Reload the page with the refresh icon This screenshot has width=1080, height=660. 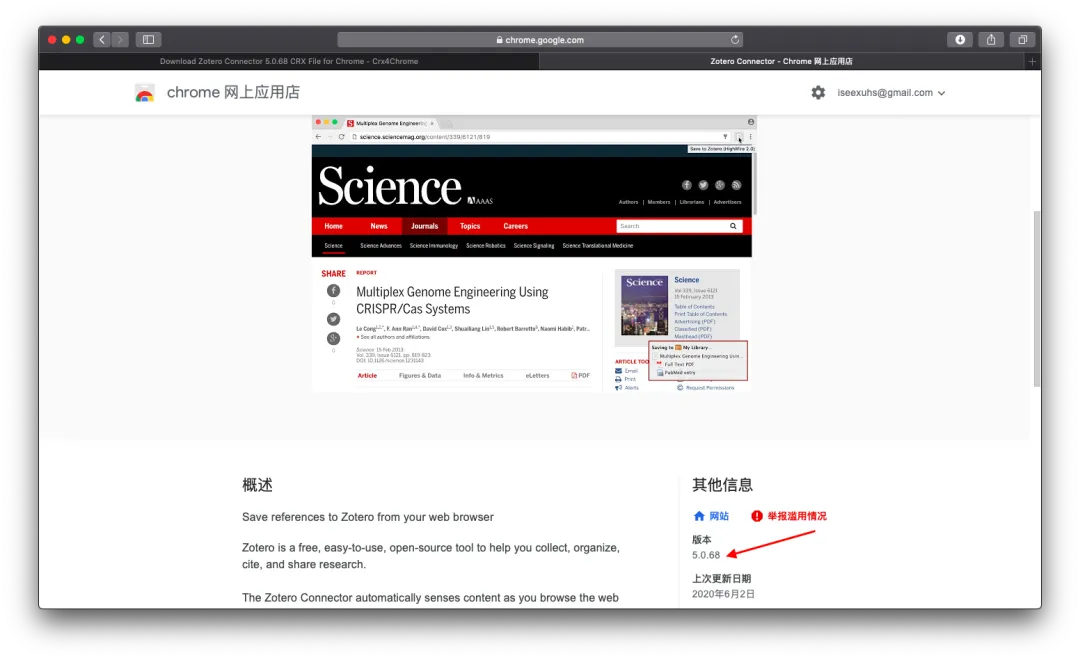click(735, 40)
